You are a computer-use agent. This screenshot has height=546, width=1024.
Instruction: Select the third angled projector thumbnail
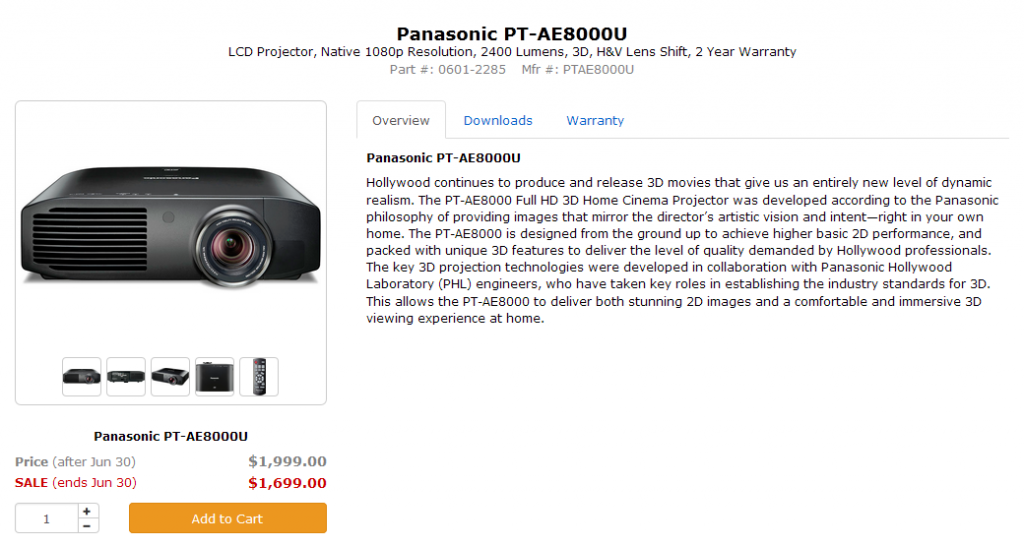point(170,377)
